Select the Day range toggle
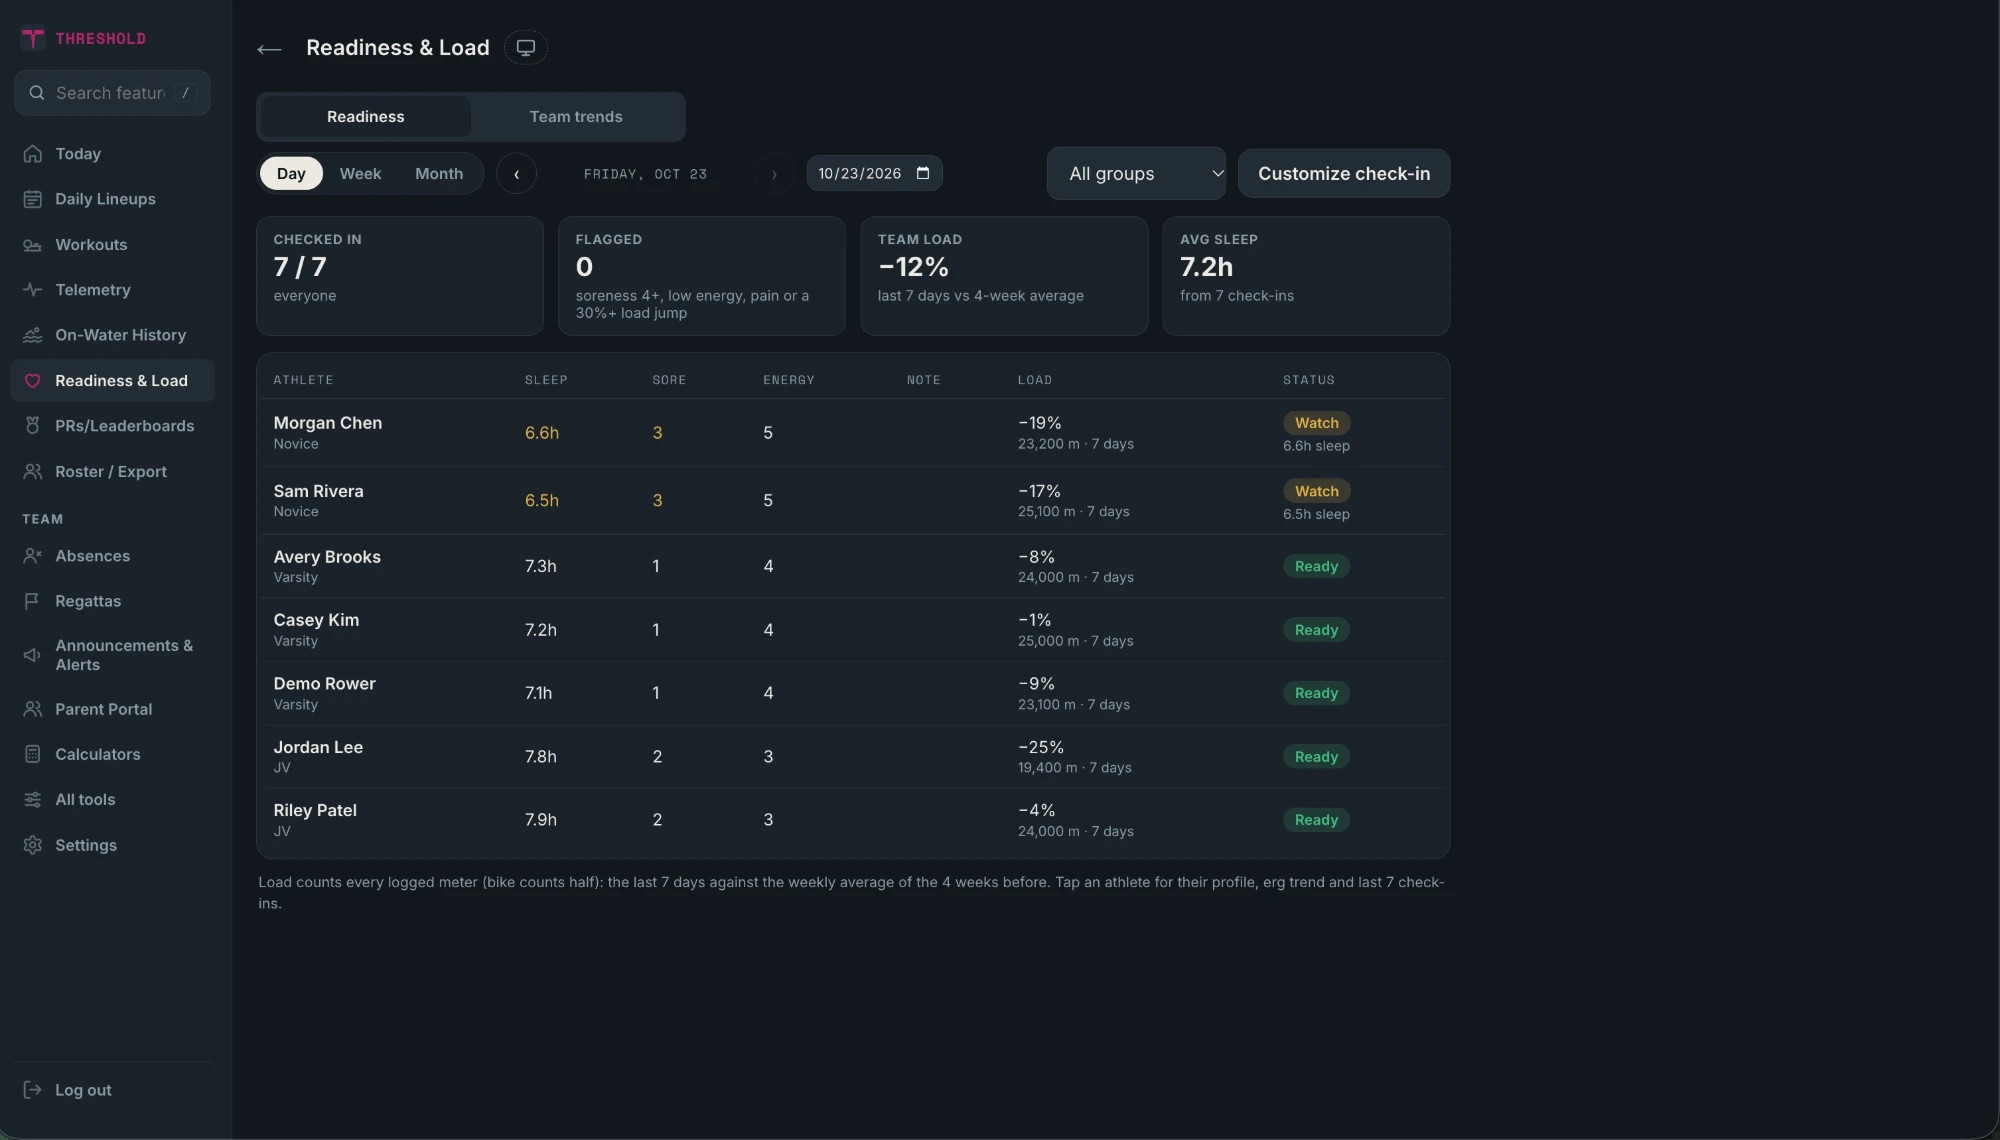The width and height of the screenshot is (2000, 1140). (x=291, y=174)
